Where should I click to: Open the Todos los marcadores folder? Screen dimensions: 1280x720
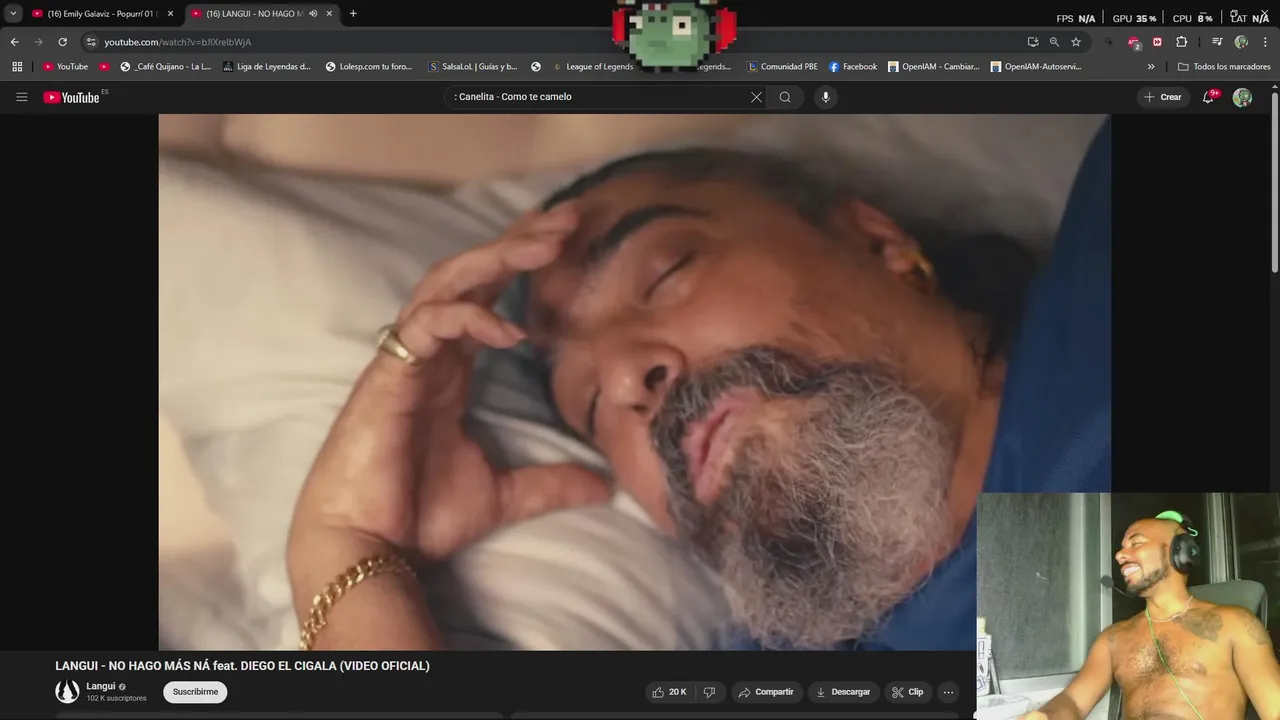click(1224, 67)
